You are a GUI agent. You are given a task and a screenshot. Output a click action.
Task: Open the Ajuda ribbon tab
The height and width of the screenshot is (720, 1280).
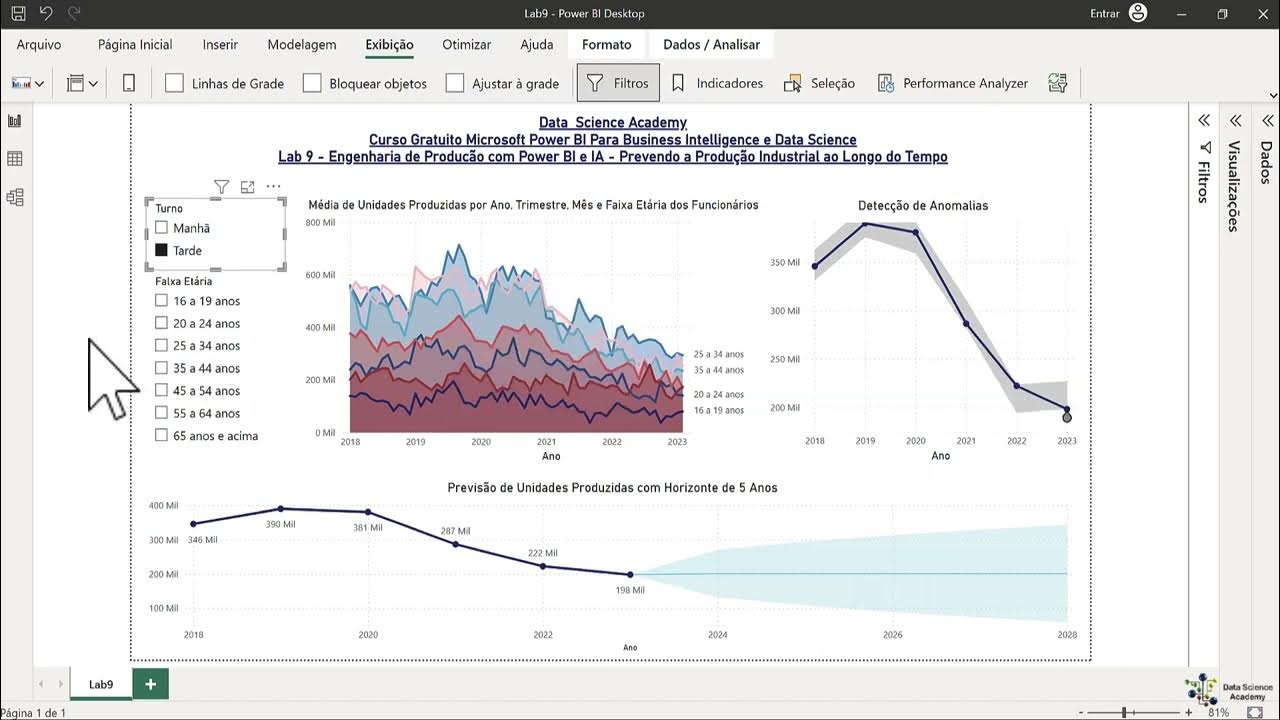click(x=537, y=45)
